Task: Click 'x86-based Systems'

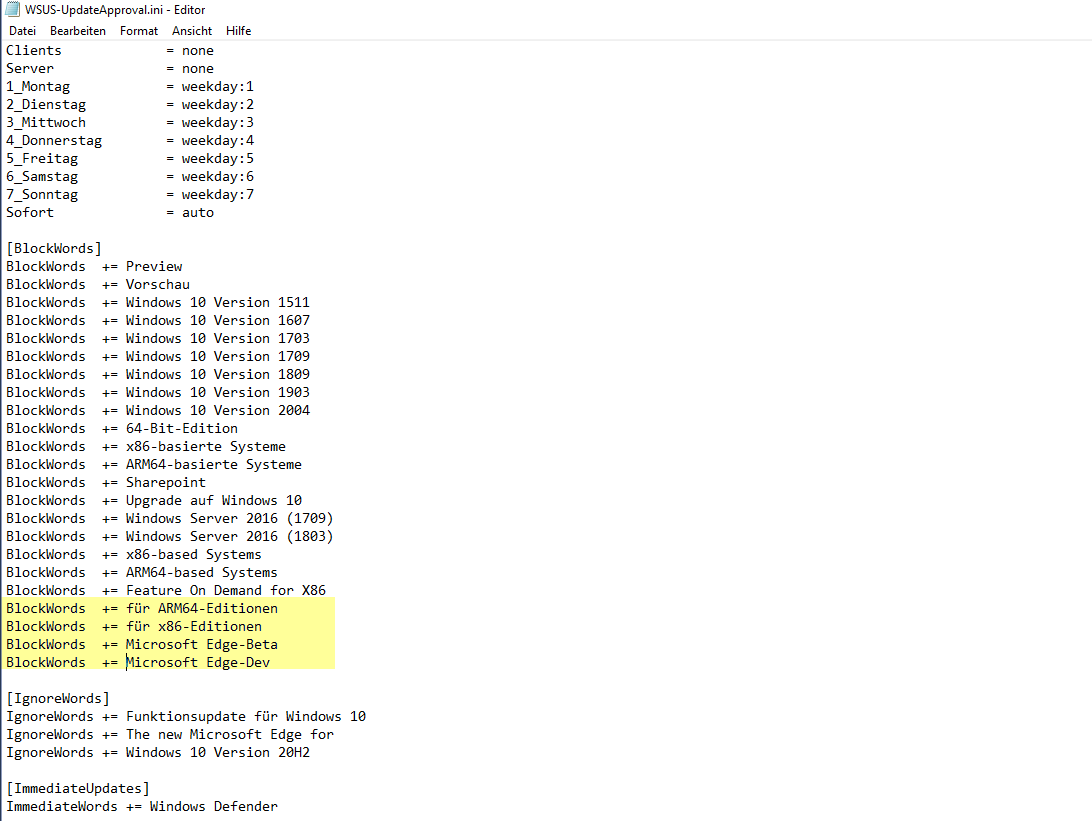Action: point(194,555)
